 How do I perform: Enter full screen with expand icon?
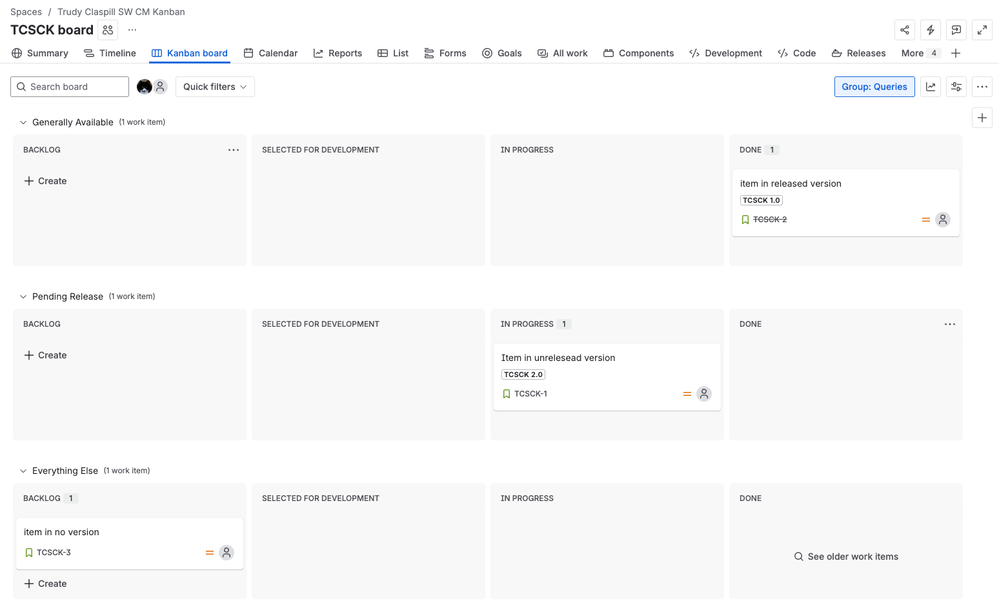point(982,30)
